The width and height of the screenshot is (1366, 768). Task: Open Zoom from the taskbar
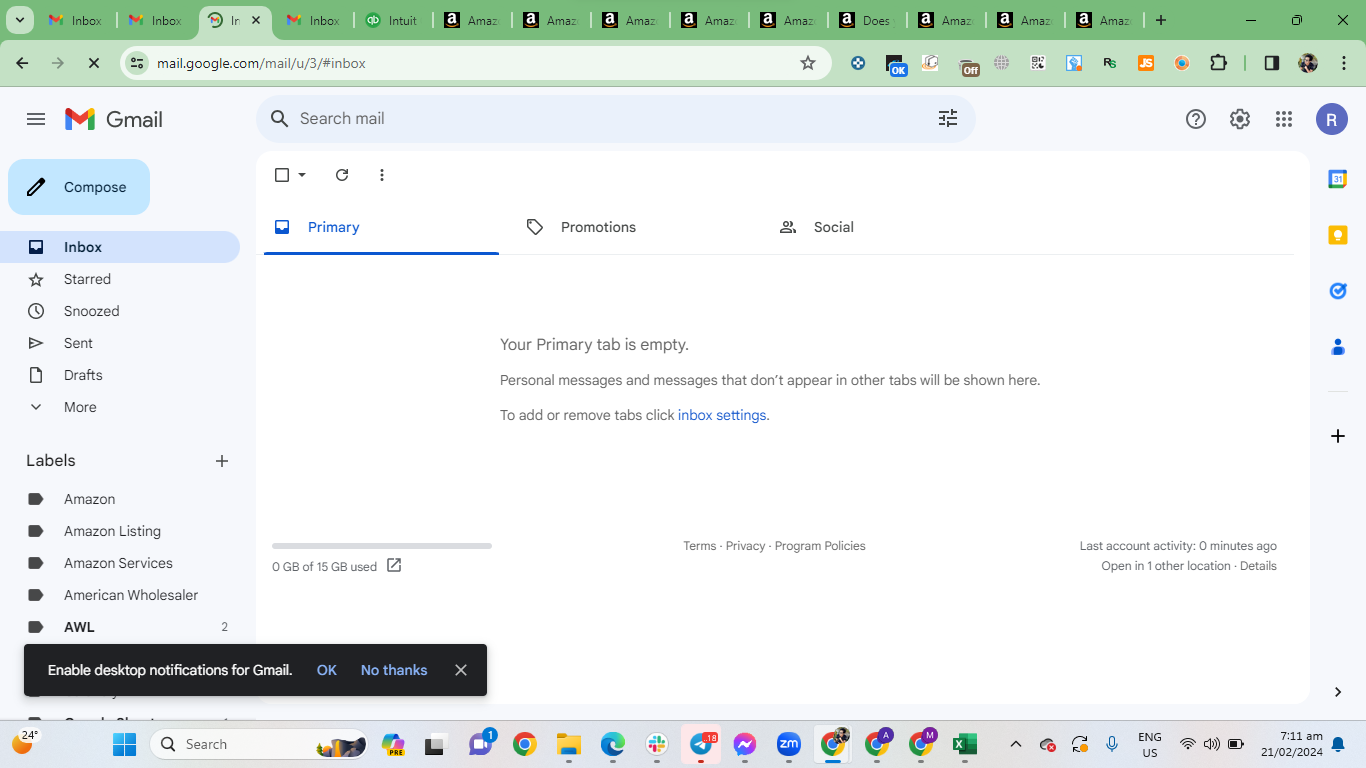pos(789,744)
